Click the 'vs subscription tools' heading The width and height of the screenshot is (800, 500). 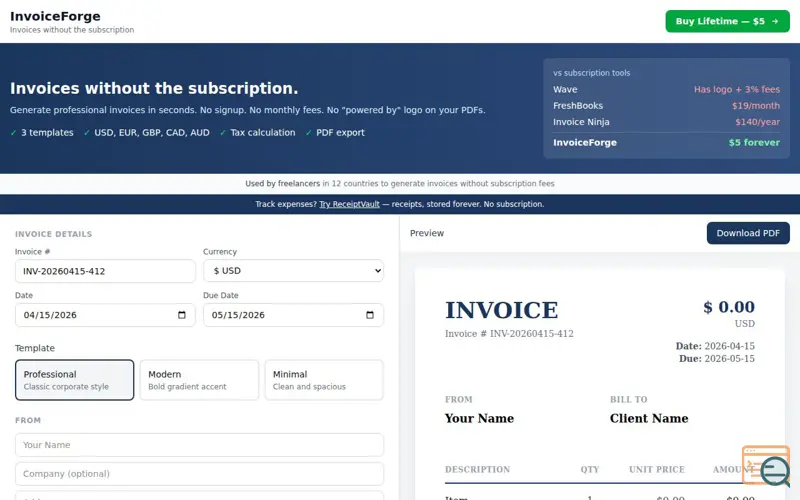pyautogui.click(x=591, y=73)
